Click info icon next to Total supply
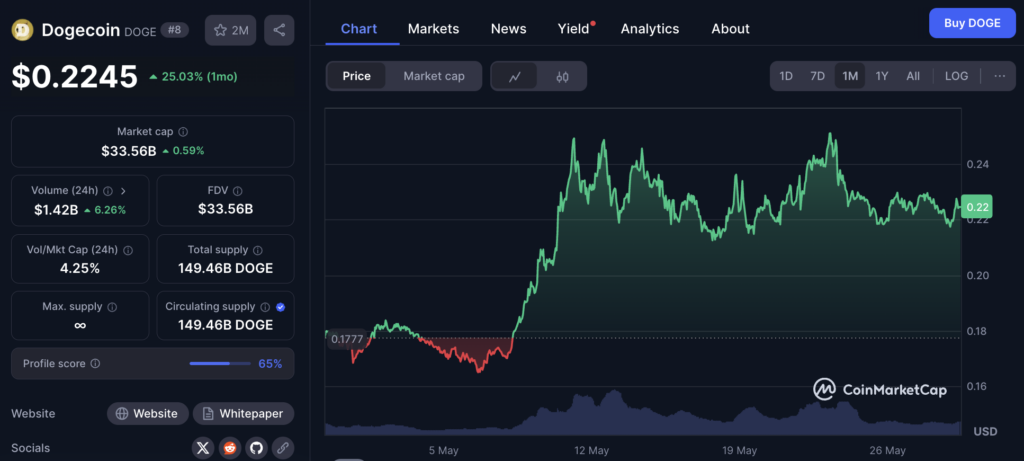Screen dimensions: 1024x461 coord(258,250)
